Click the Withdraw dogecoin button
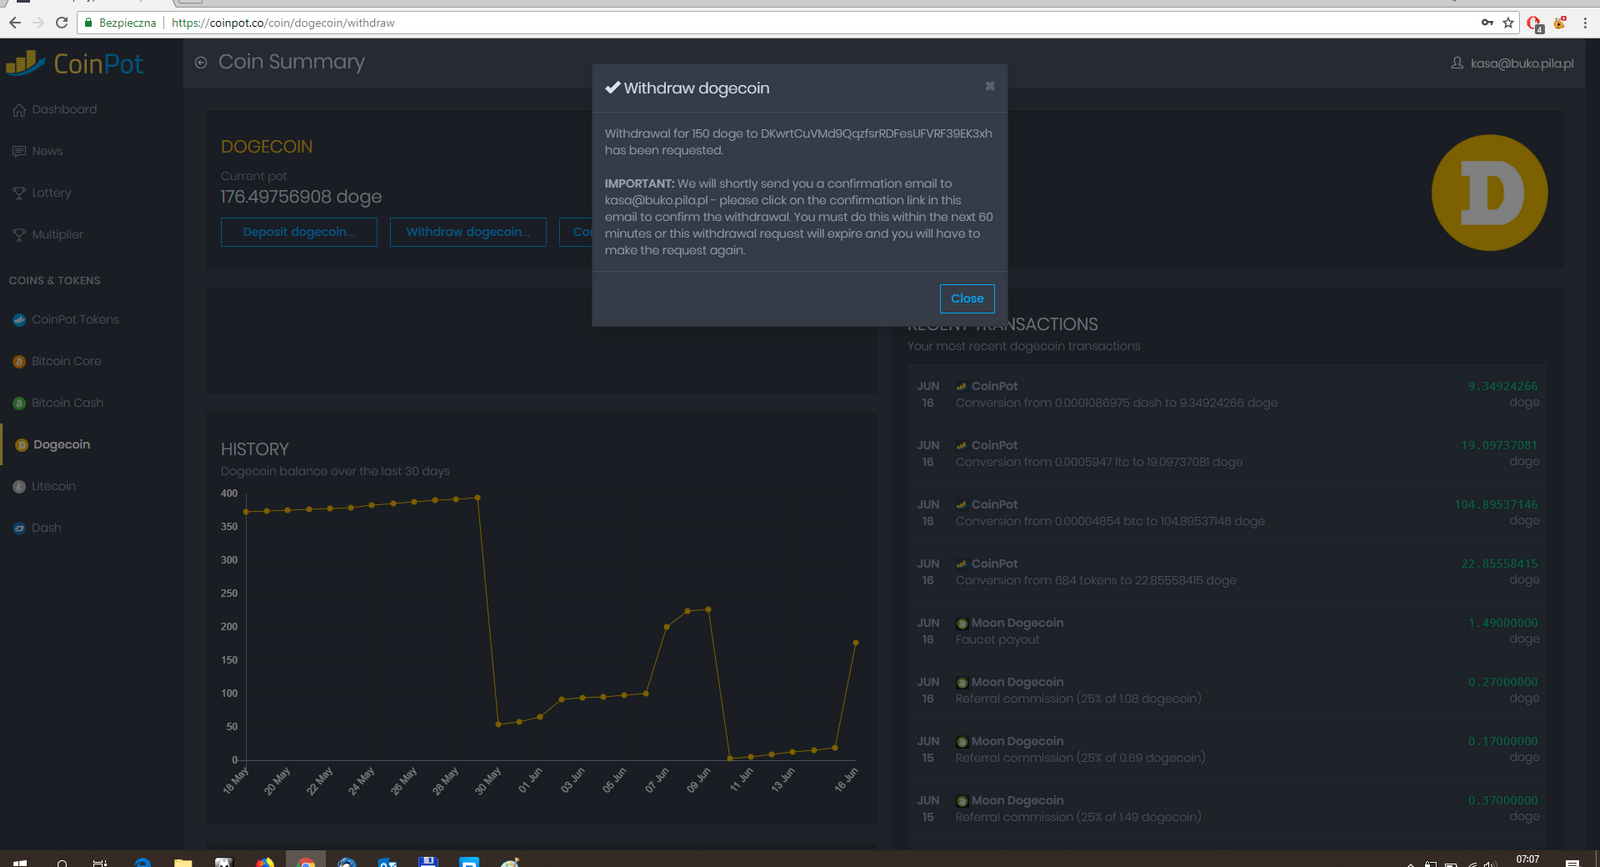 click(468, 232)
